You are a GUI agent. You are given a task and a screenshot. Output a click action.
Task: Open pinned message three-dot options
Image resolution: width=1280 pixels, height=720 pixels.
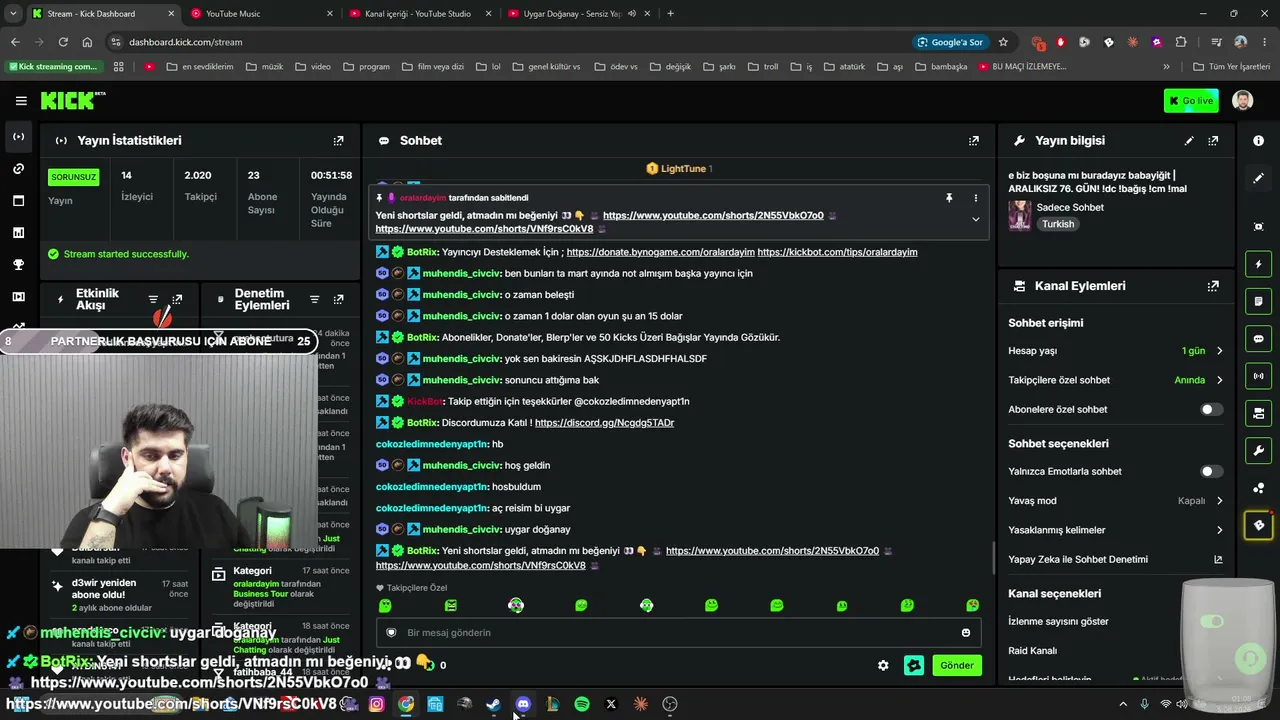(x=976, y=198)
